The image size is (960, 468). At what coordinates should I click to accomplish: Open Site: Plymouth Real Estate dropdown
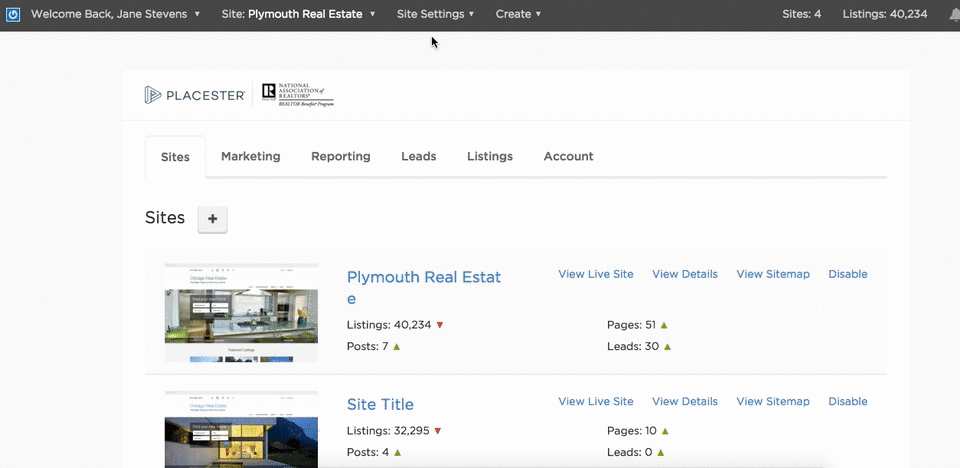pos(298,14)
